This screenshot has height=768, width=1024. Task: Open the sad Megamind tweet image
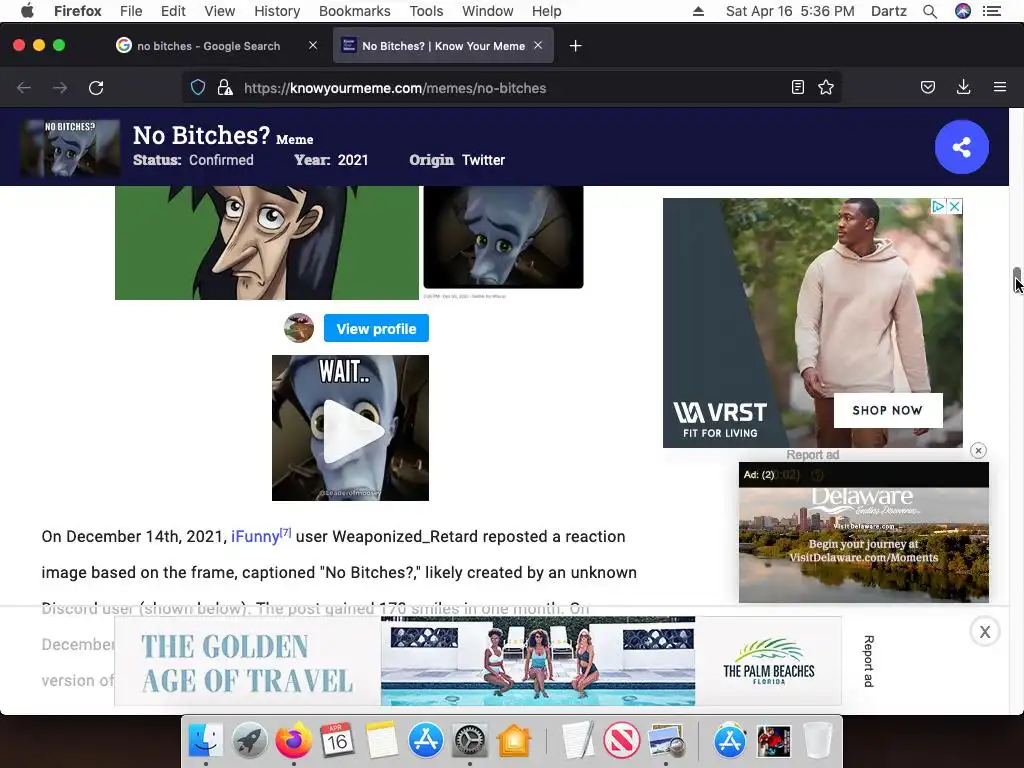503,237
